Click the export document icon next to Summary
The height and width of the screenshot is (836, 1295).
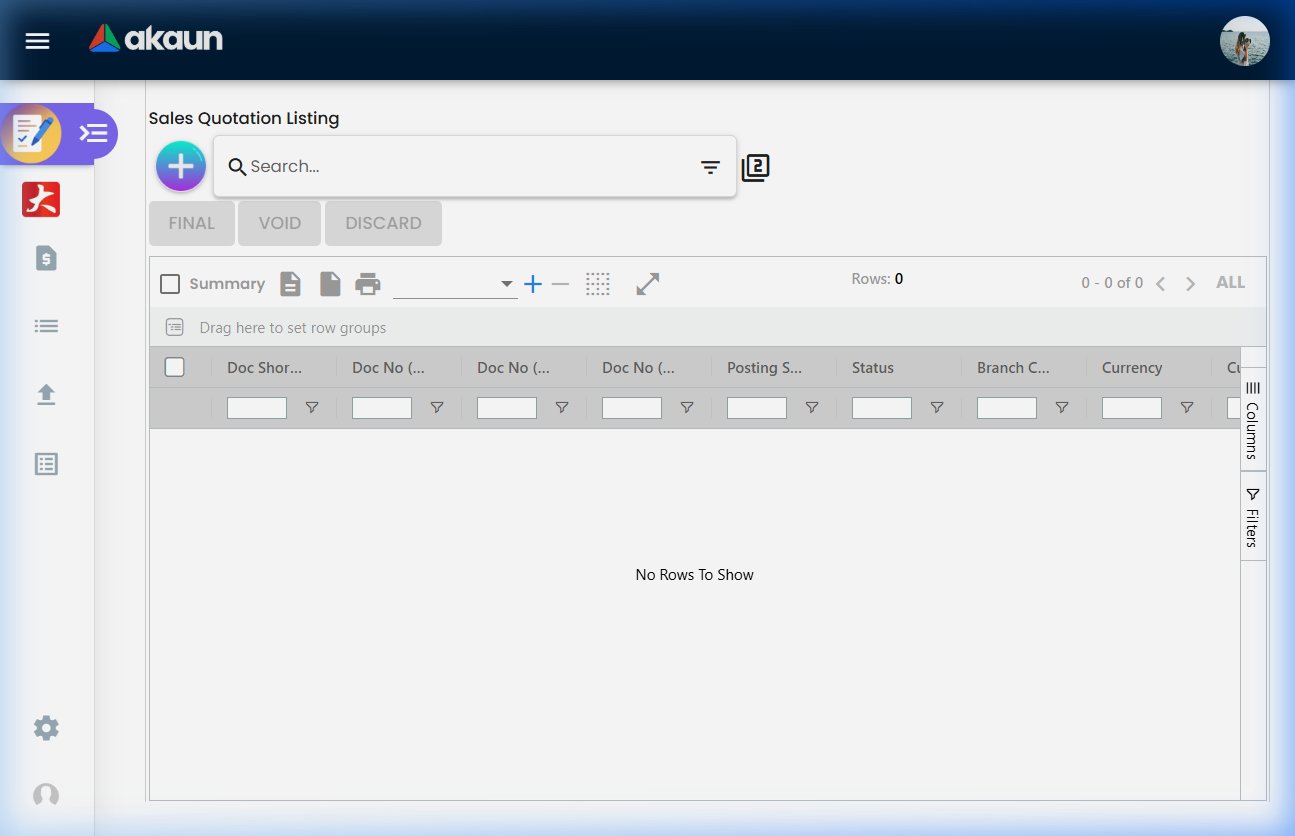290,283
